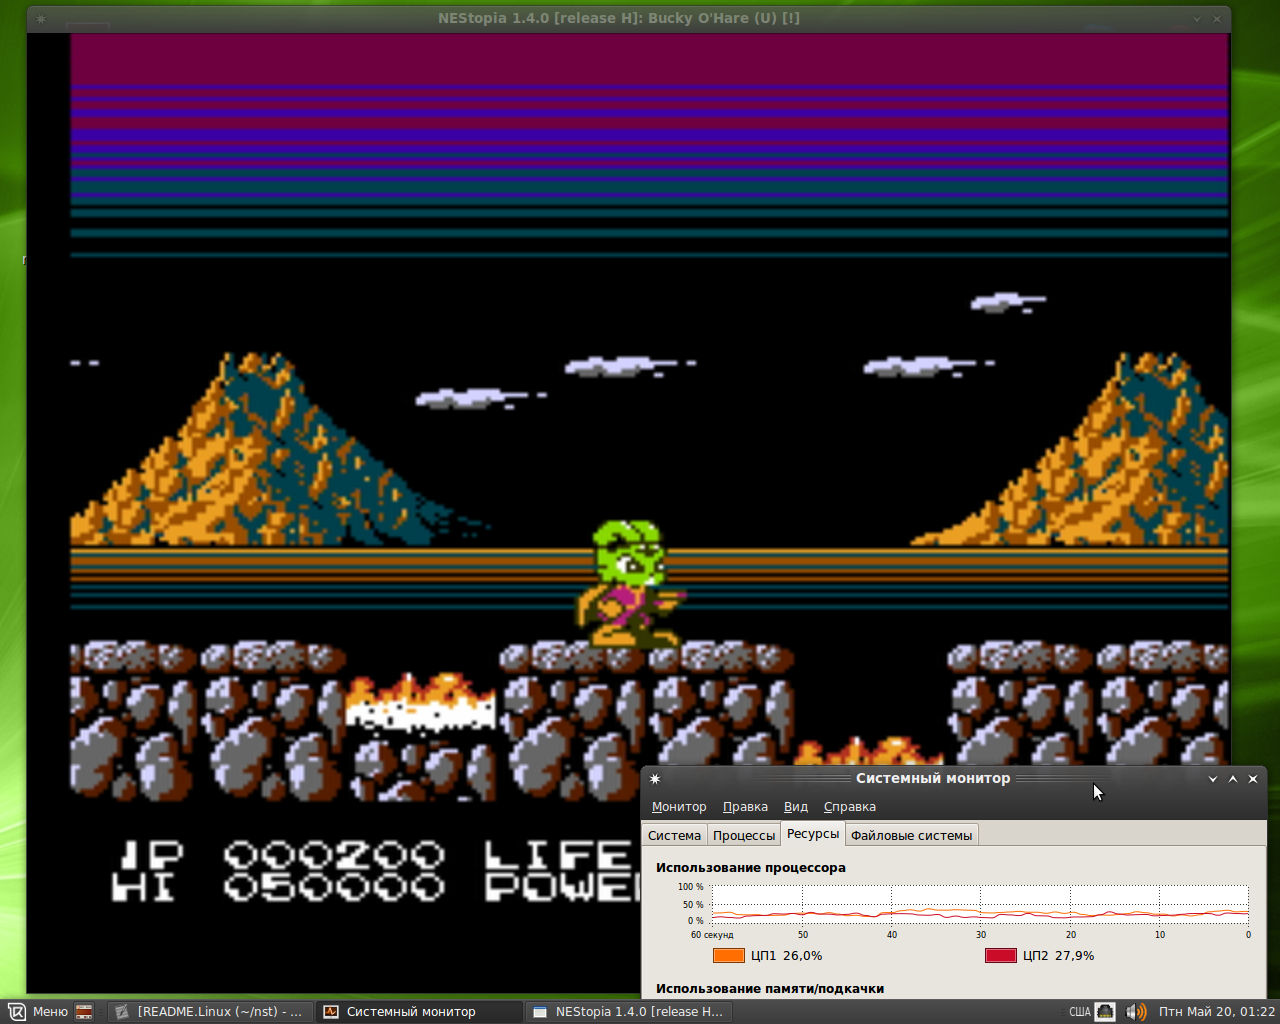Click the Использование процессора heading
Viewport: 1280px width, 1024px height.
point(751,868)
